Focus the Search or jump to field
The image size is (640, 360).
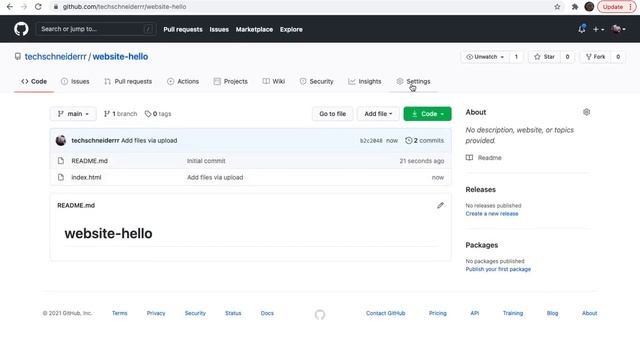coord(96,29)
